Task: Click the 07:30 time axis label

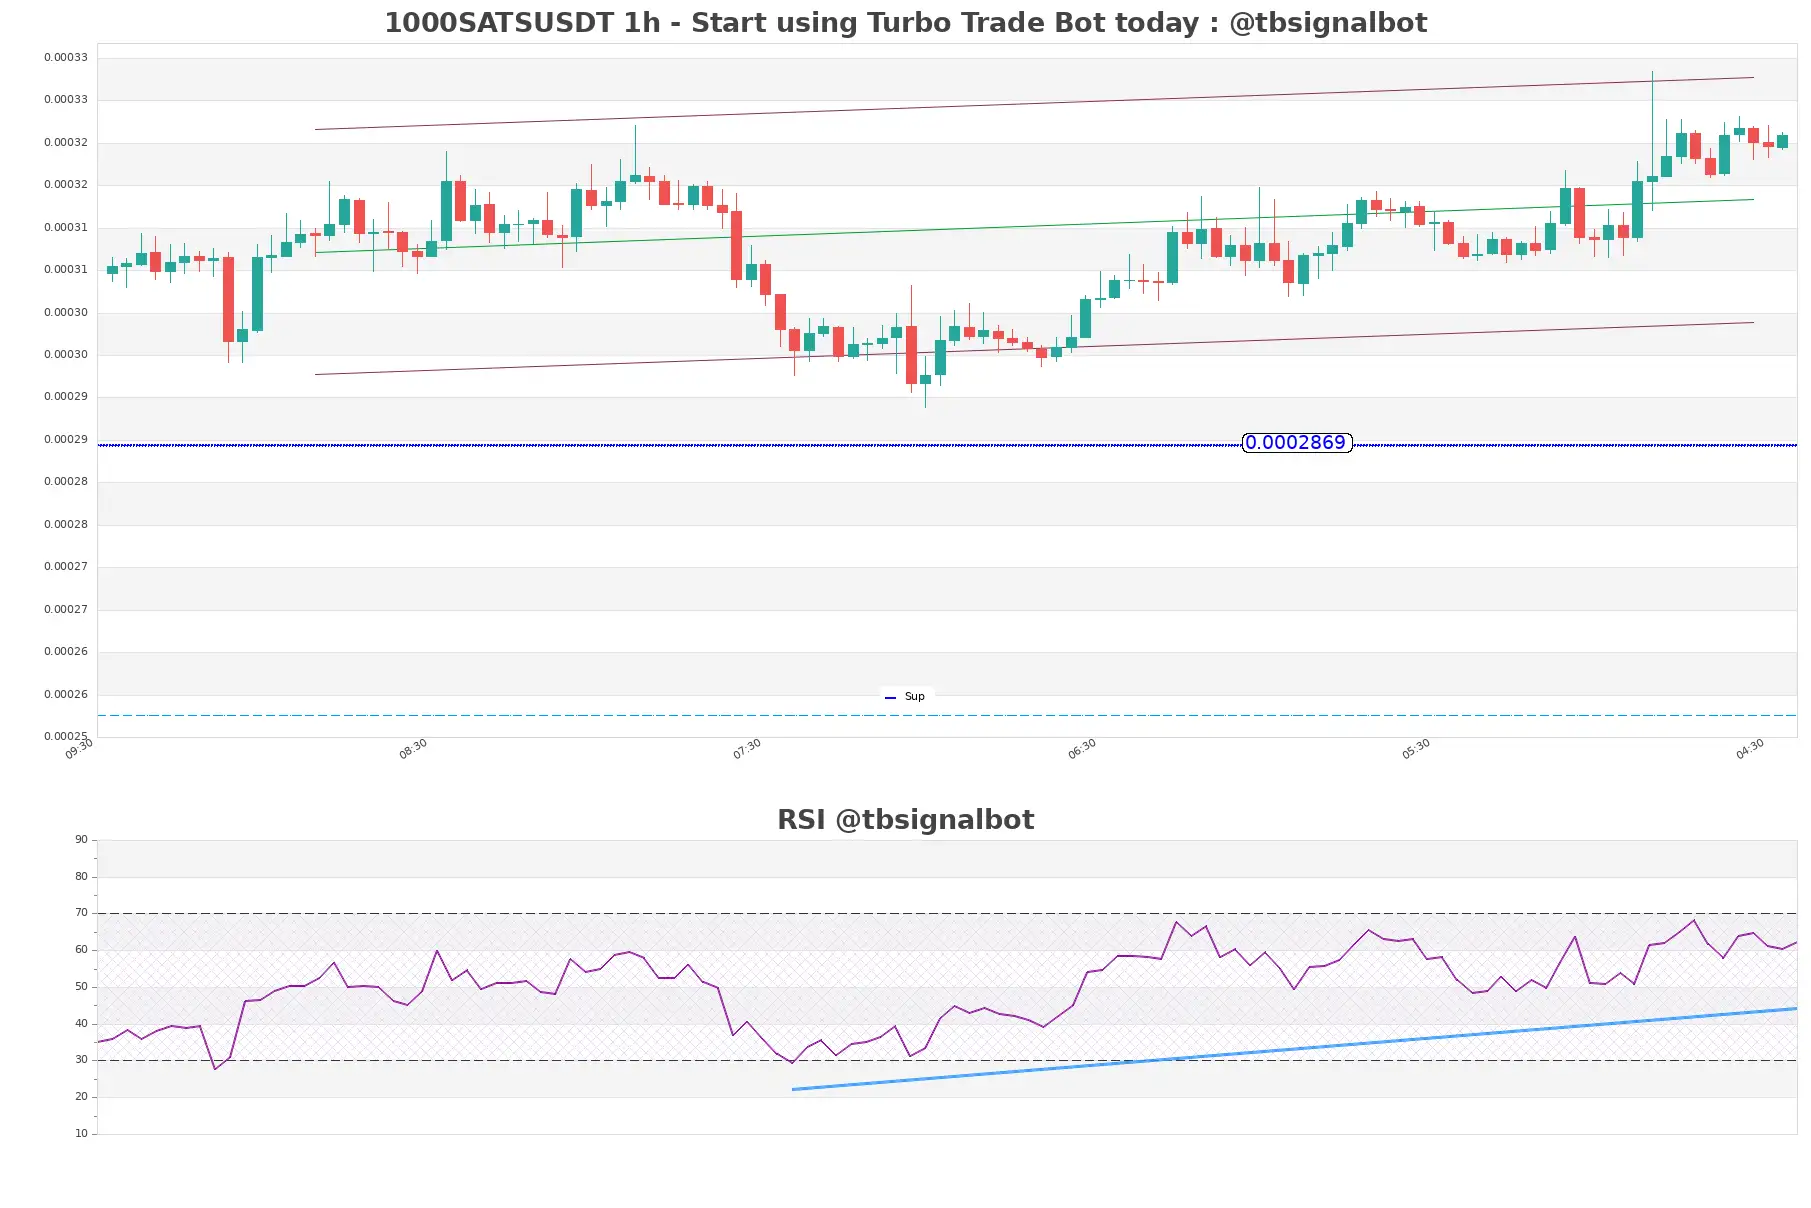Action: [x=747, y=749]
